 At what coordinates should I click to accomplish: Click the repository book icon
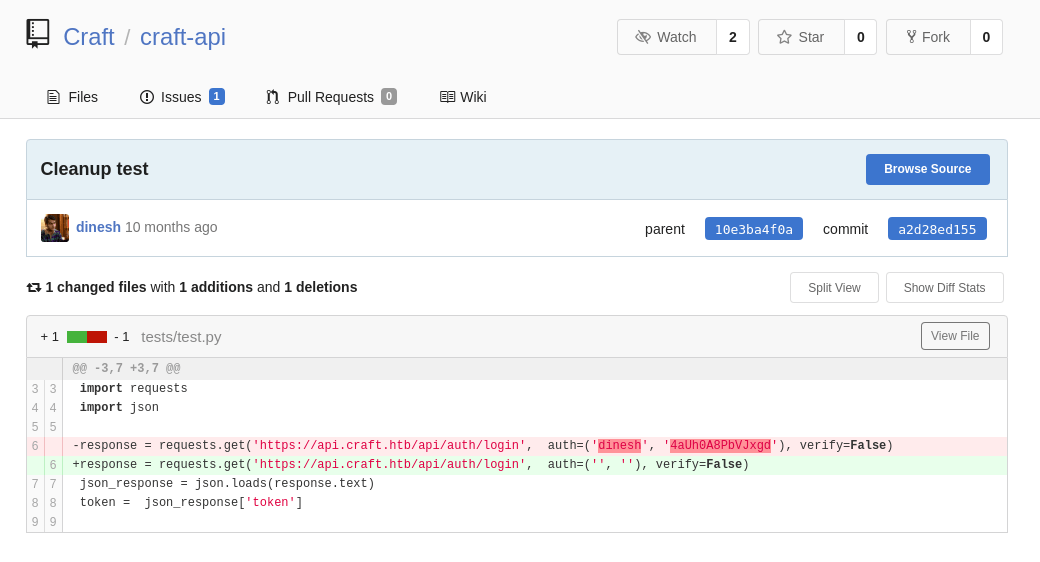[x=38, y=34]
